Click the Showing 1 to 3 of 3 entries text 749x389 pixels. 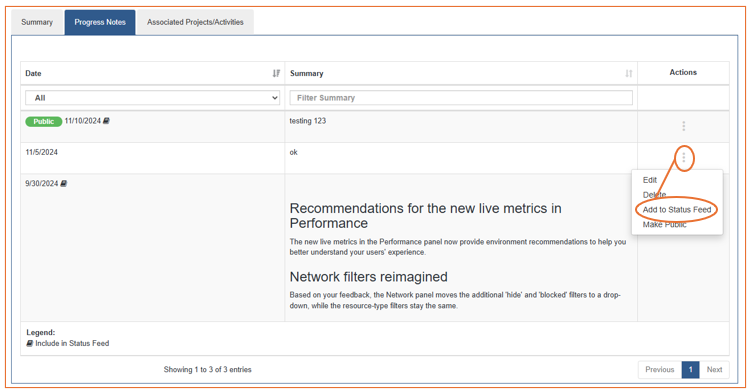tap(207, 369)
